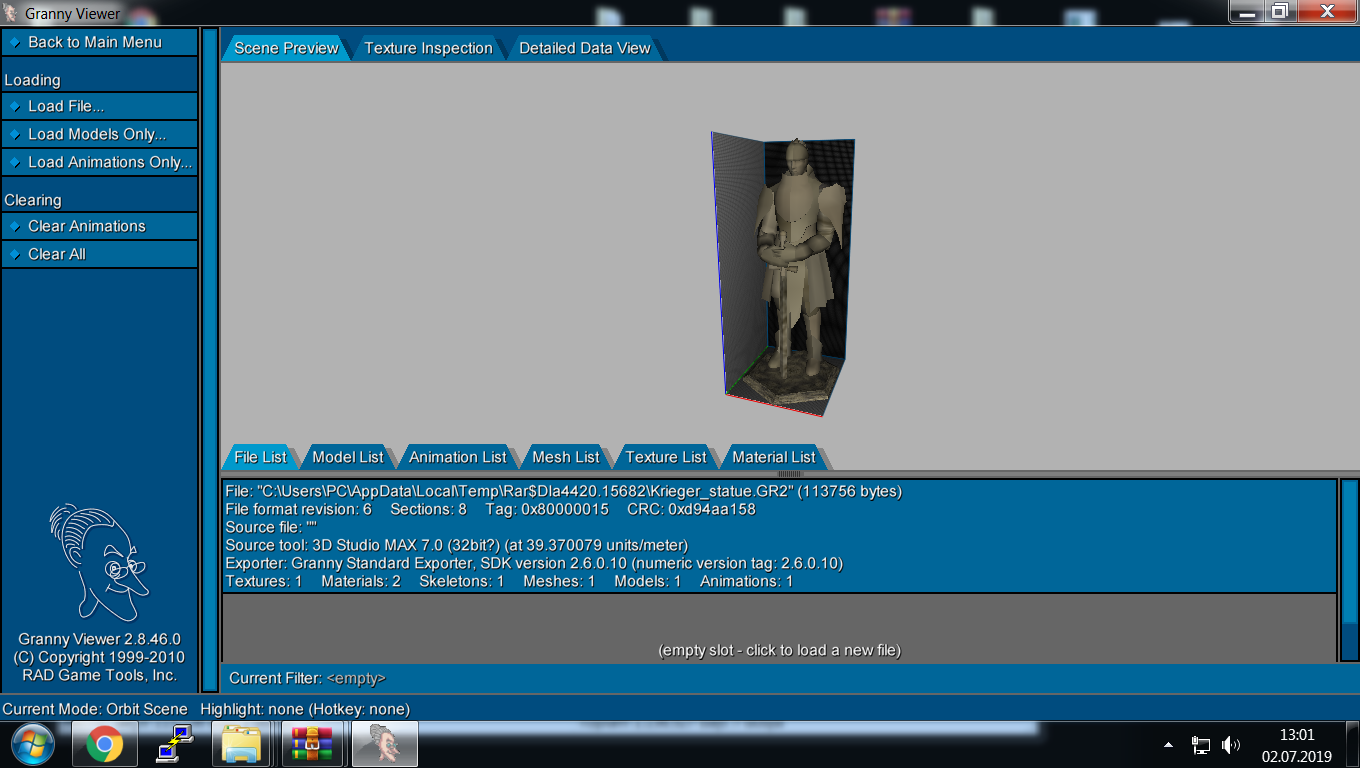The height and width of the screenshot is (768, 1360).
Task: Click the file list vertical scrollbar
Action: (1349, 570)
